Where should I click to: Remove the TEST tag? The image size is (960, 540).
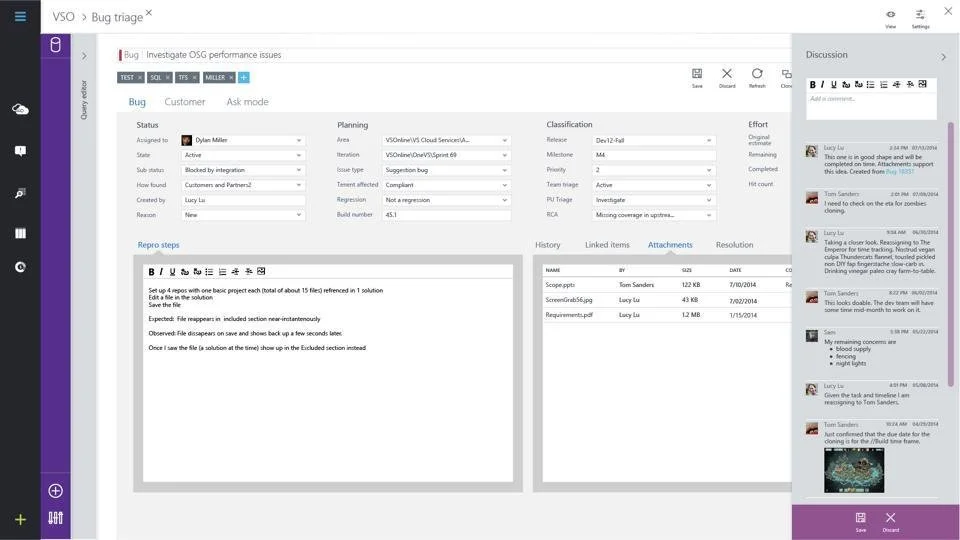140,78
